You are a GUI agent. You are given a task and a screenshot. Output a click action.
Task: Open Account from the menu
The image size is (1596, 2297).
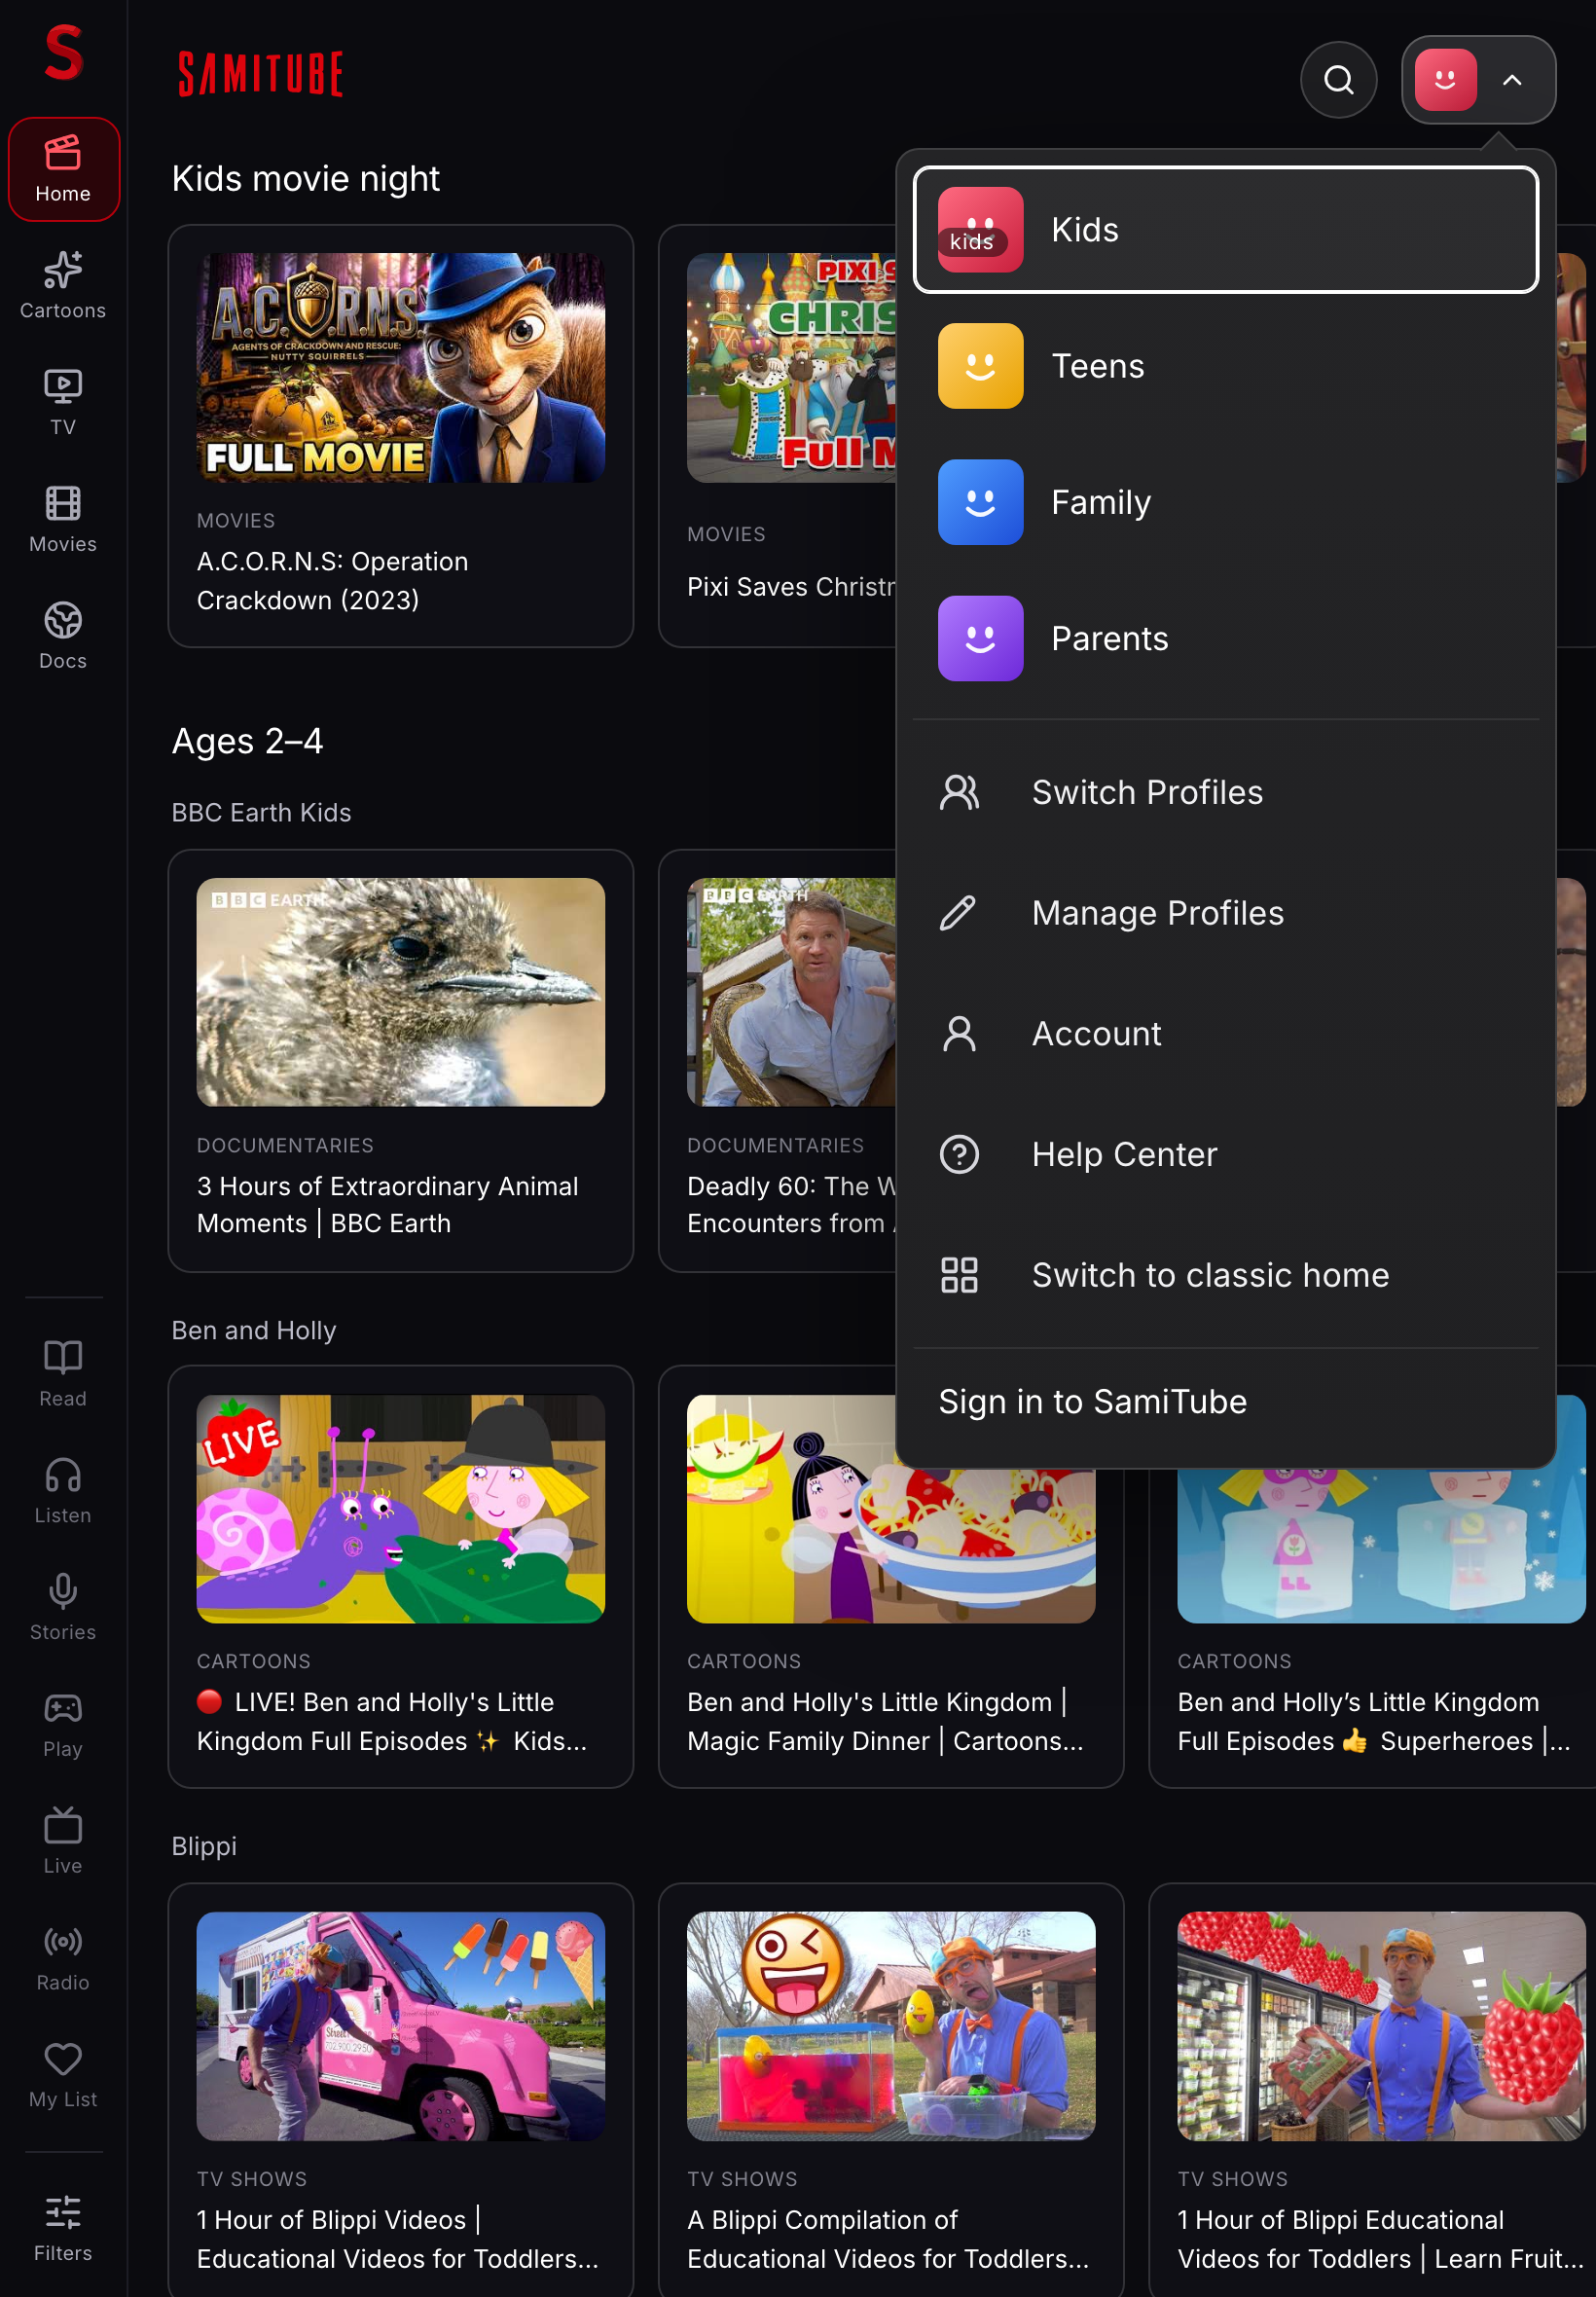pos(1225,1034)
